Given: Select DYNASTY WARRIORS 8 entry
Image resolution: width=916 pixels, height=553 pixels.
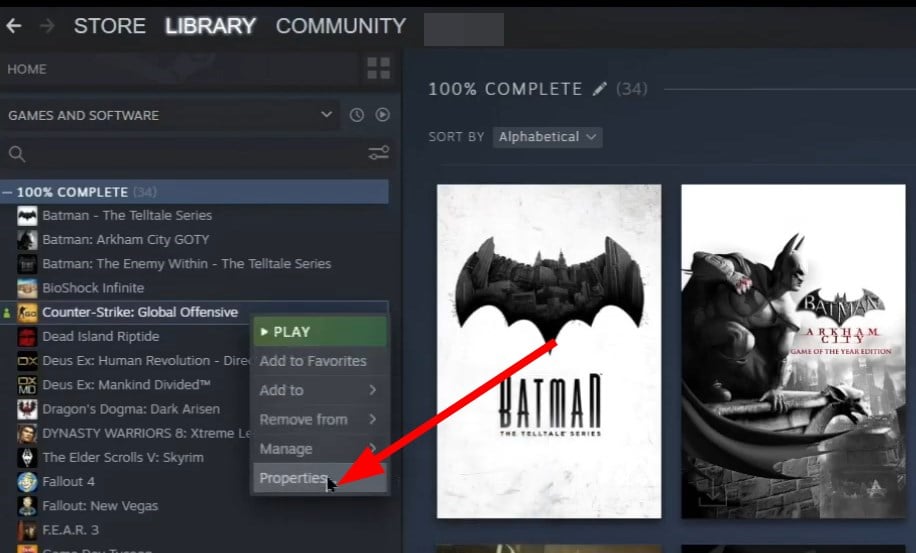Looking at the screenshot, I should [146, 433].
